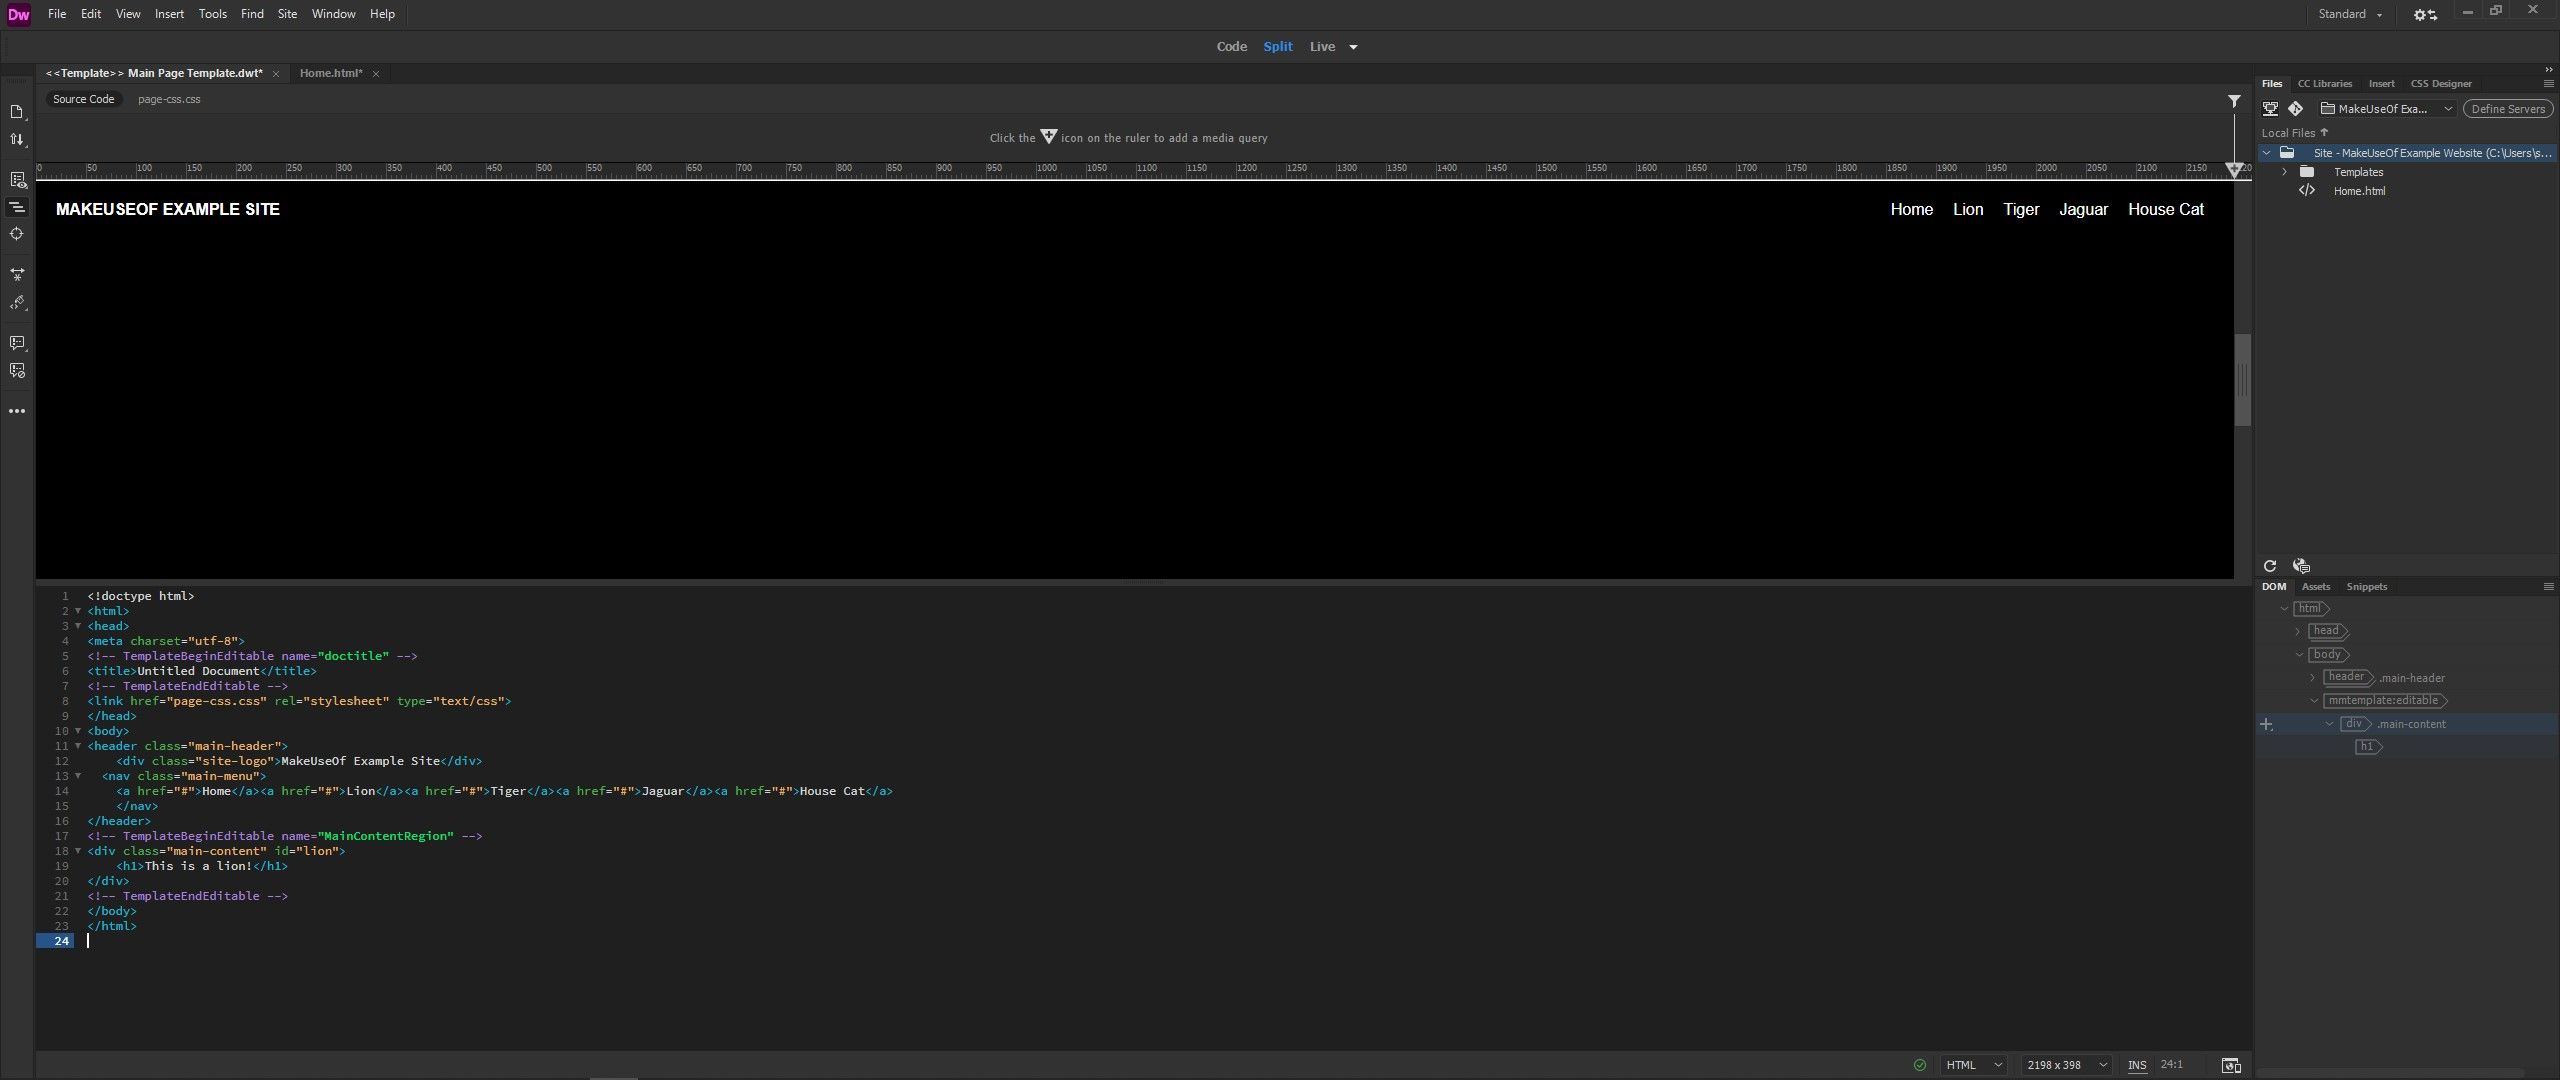The height and width of the screenshot is (1080, 2560).
Task: Click the Remove Comment icon in left toolbar
Action: [x=17, y=369]
